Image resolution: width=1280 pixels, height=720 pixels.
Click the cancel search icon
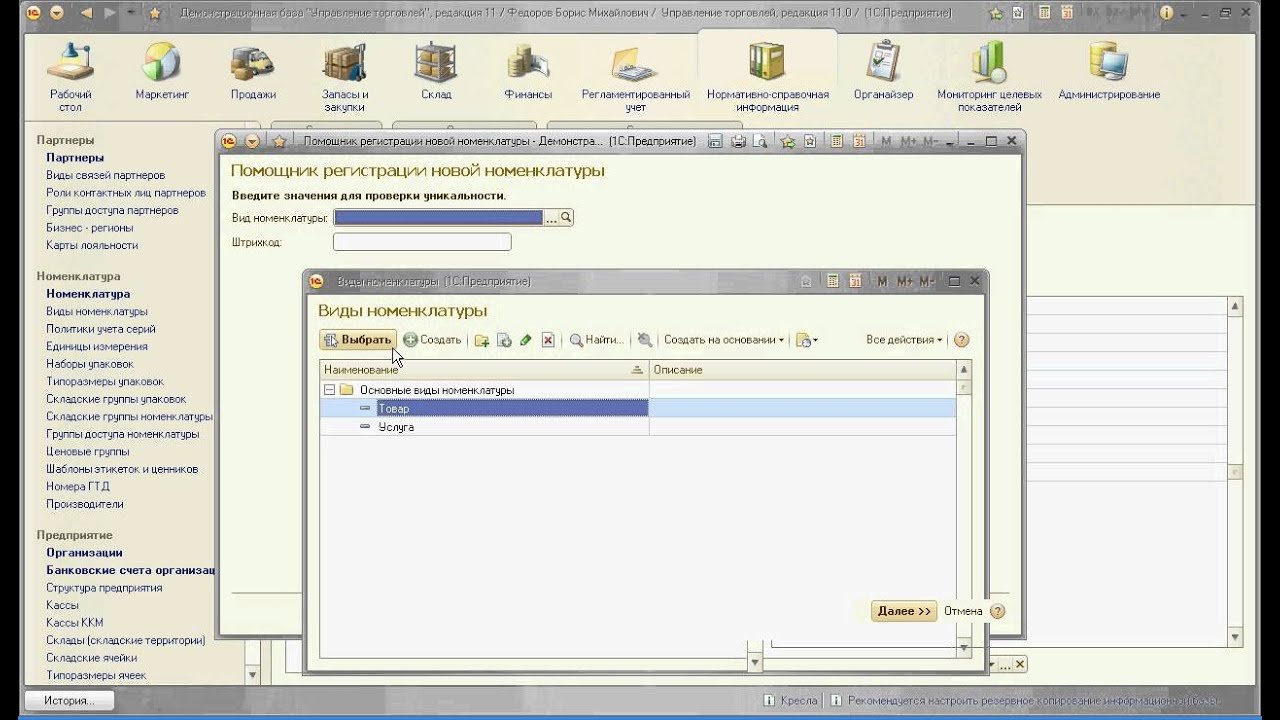pos(645,340)
